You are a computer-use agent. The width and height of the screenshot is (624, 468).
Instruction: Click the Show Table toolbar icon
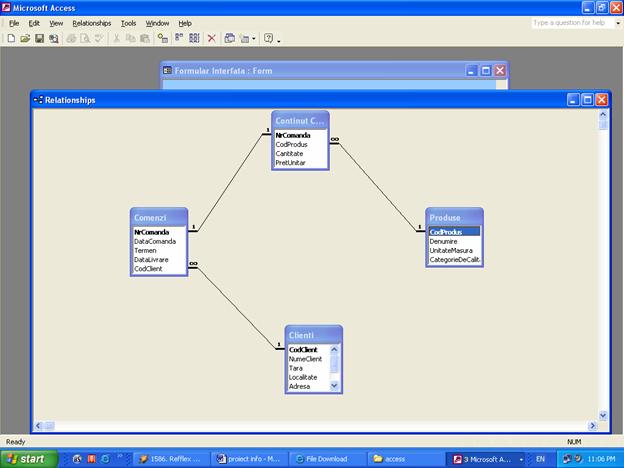(x=162, y=38)
